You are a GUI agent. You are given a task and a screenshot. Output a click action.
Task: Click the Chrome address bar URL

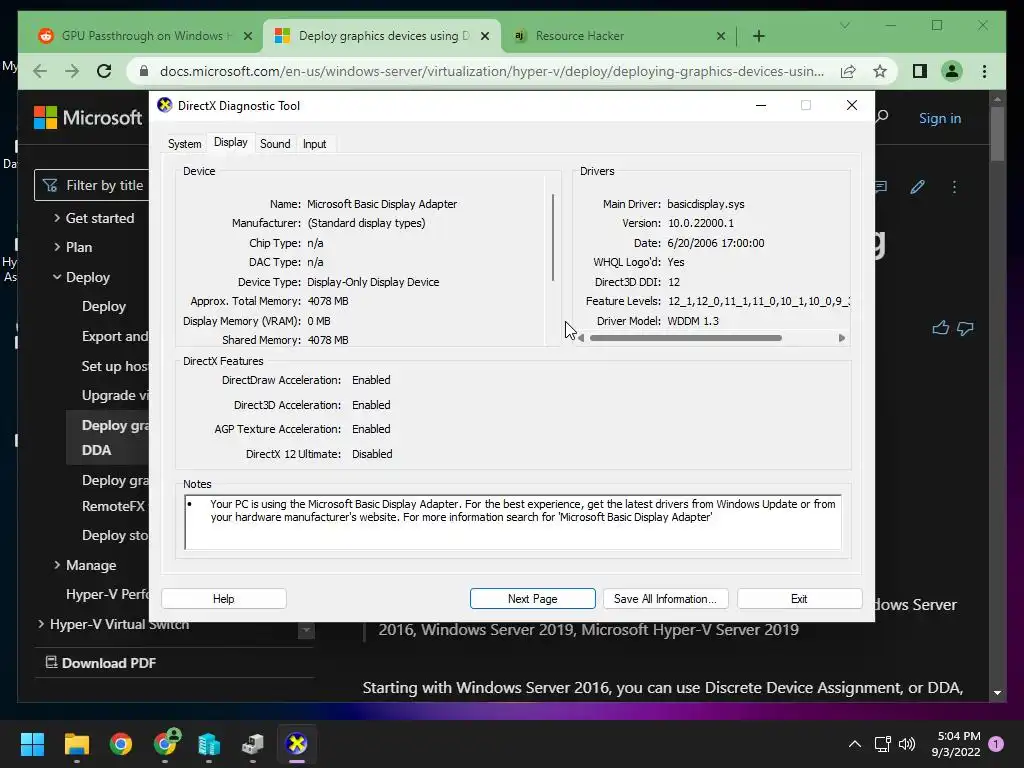click(492, 71)
